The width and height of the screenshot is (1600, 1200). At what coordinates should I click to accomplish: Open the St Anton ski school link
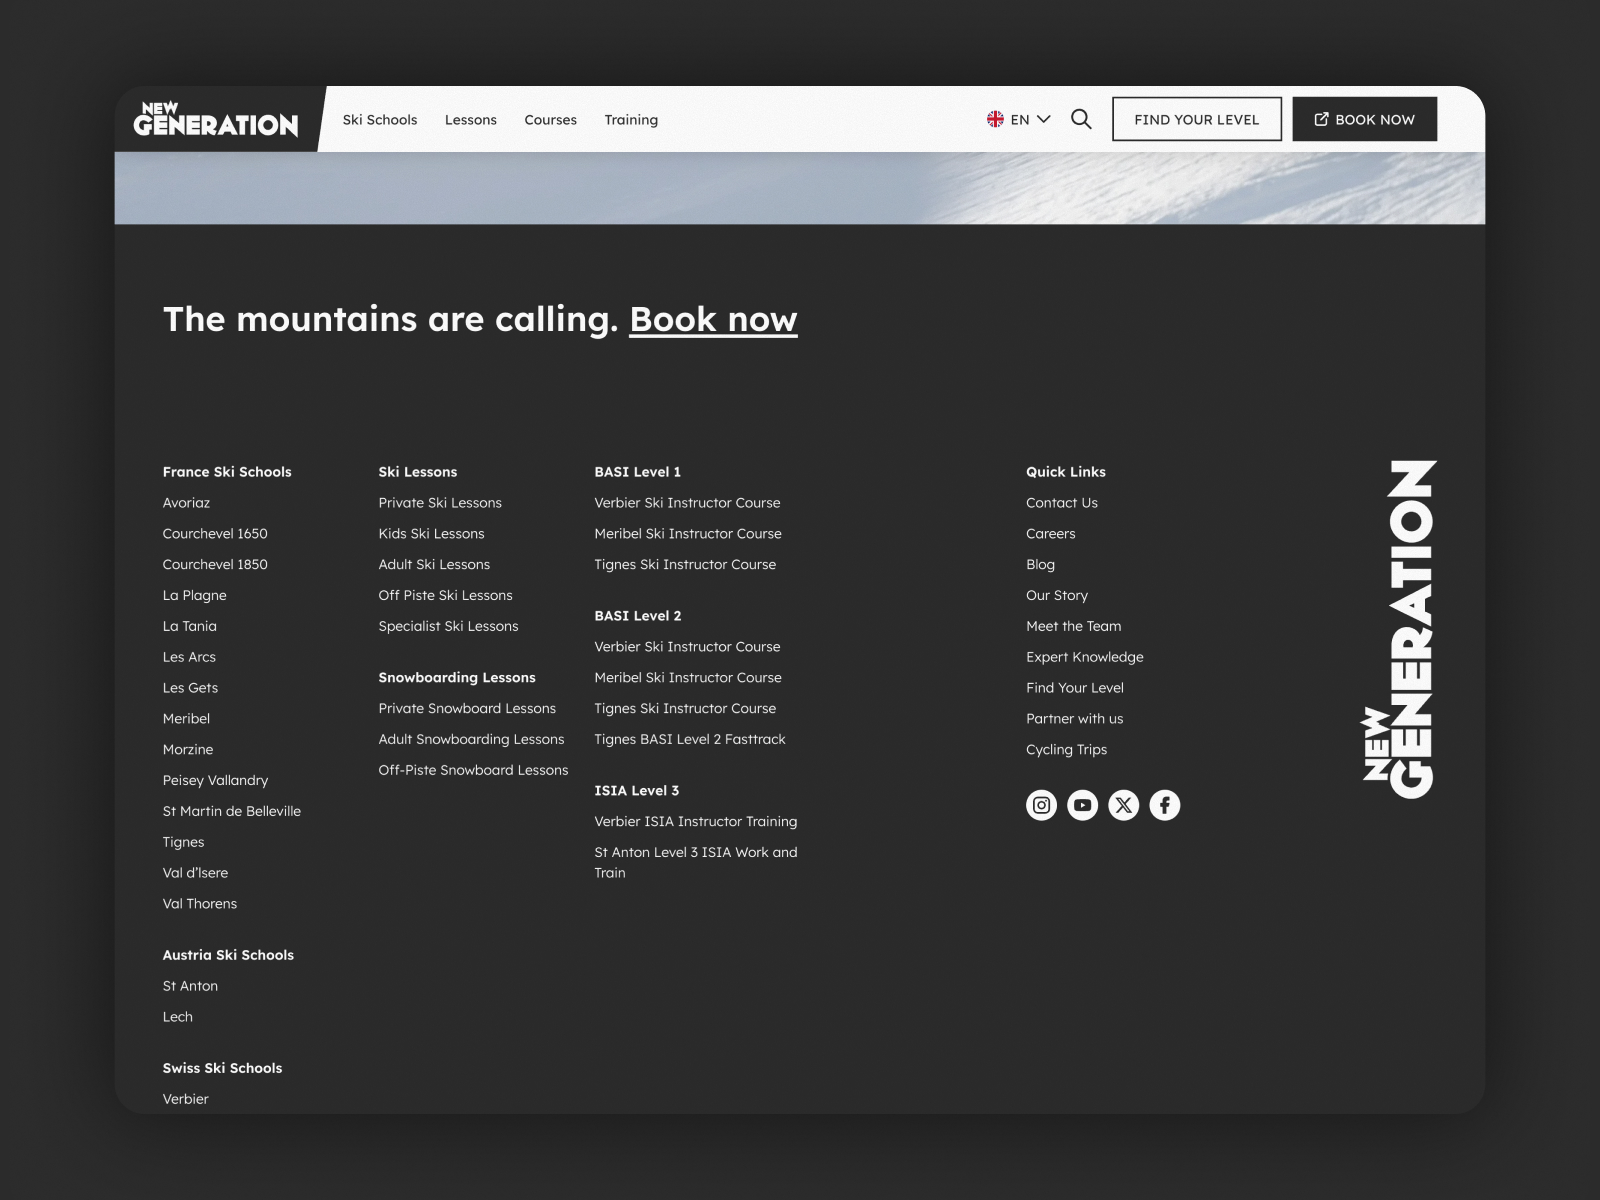click(190, 987)
